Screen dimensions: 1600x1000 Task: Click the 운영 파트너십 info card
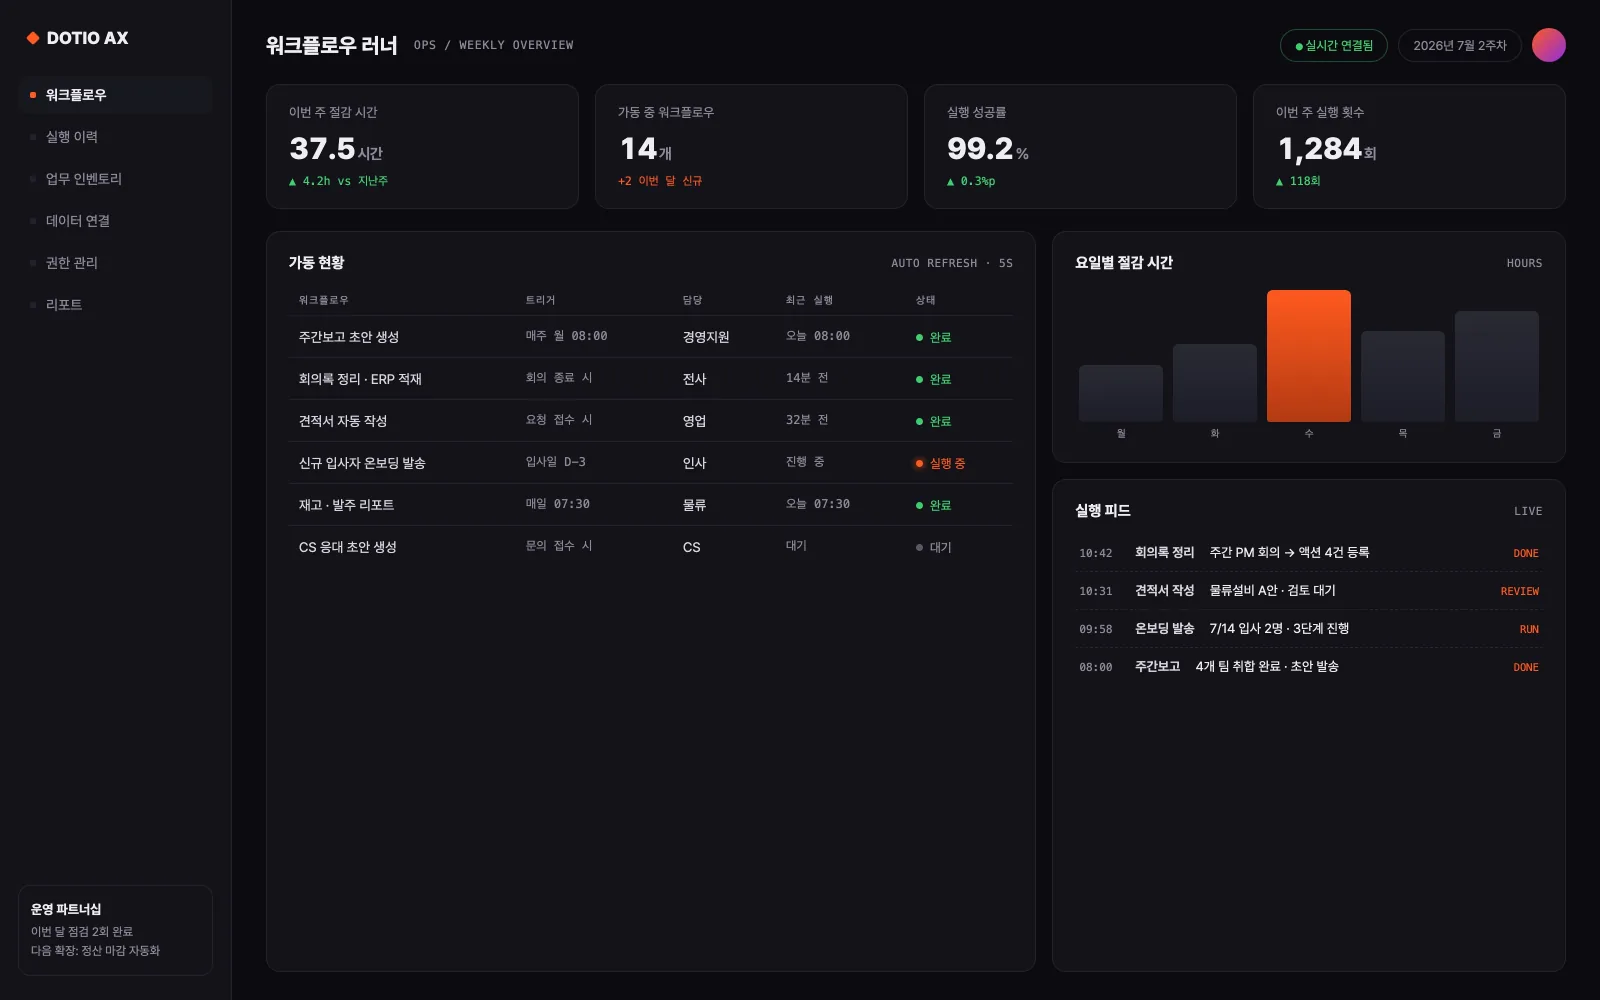click(115, 930)
